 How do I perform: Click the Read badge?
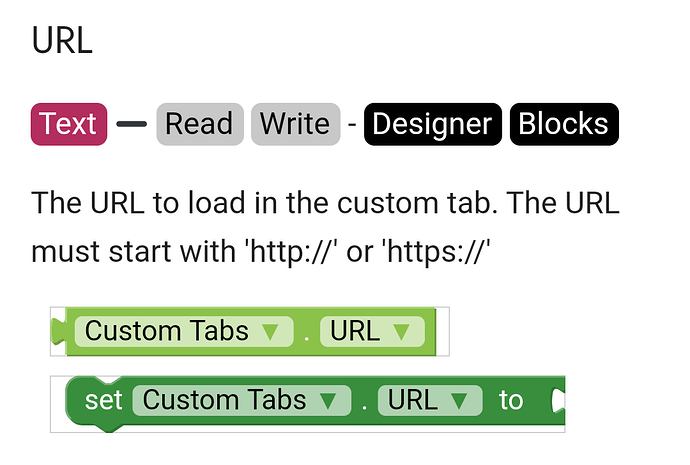click(x=200, y=124)
